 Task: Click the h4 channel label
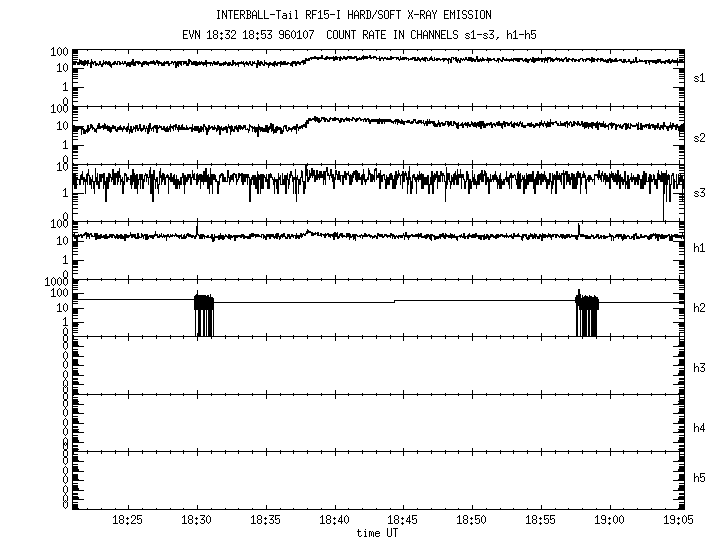(x=700, y=428)
